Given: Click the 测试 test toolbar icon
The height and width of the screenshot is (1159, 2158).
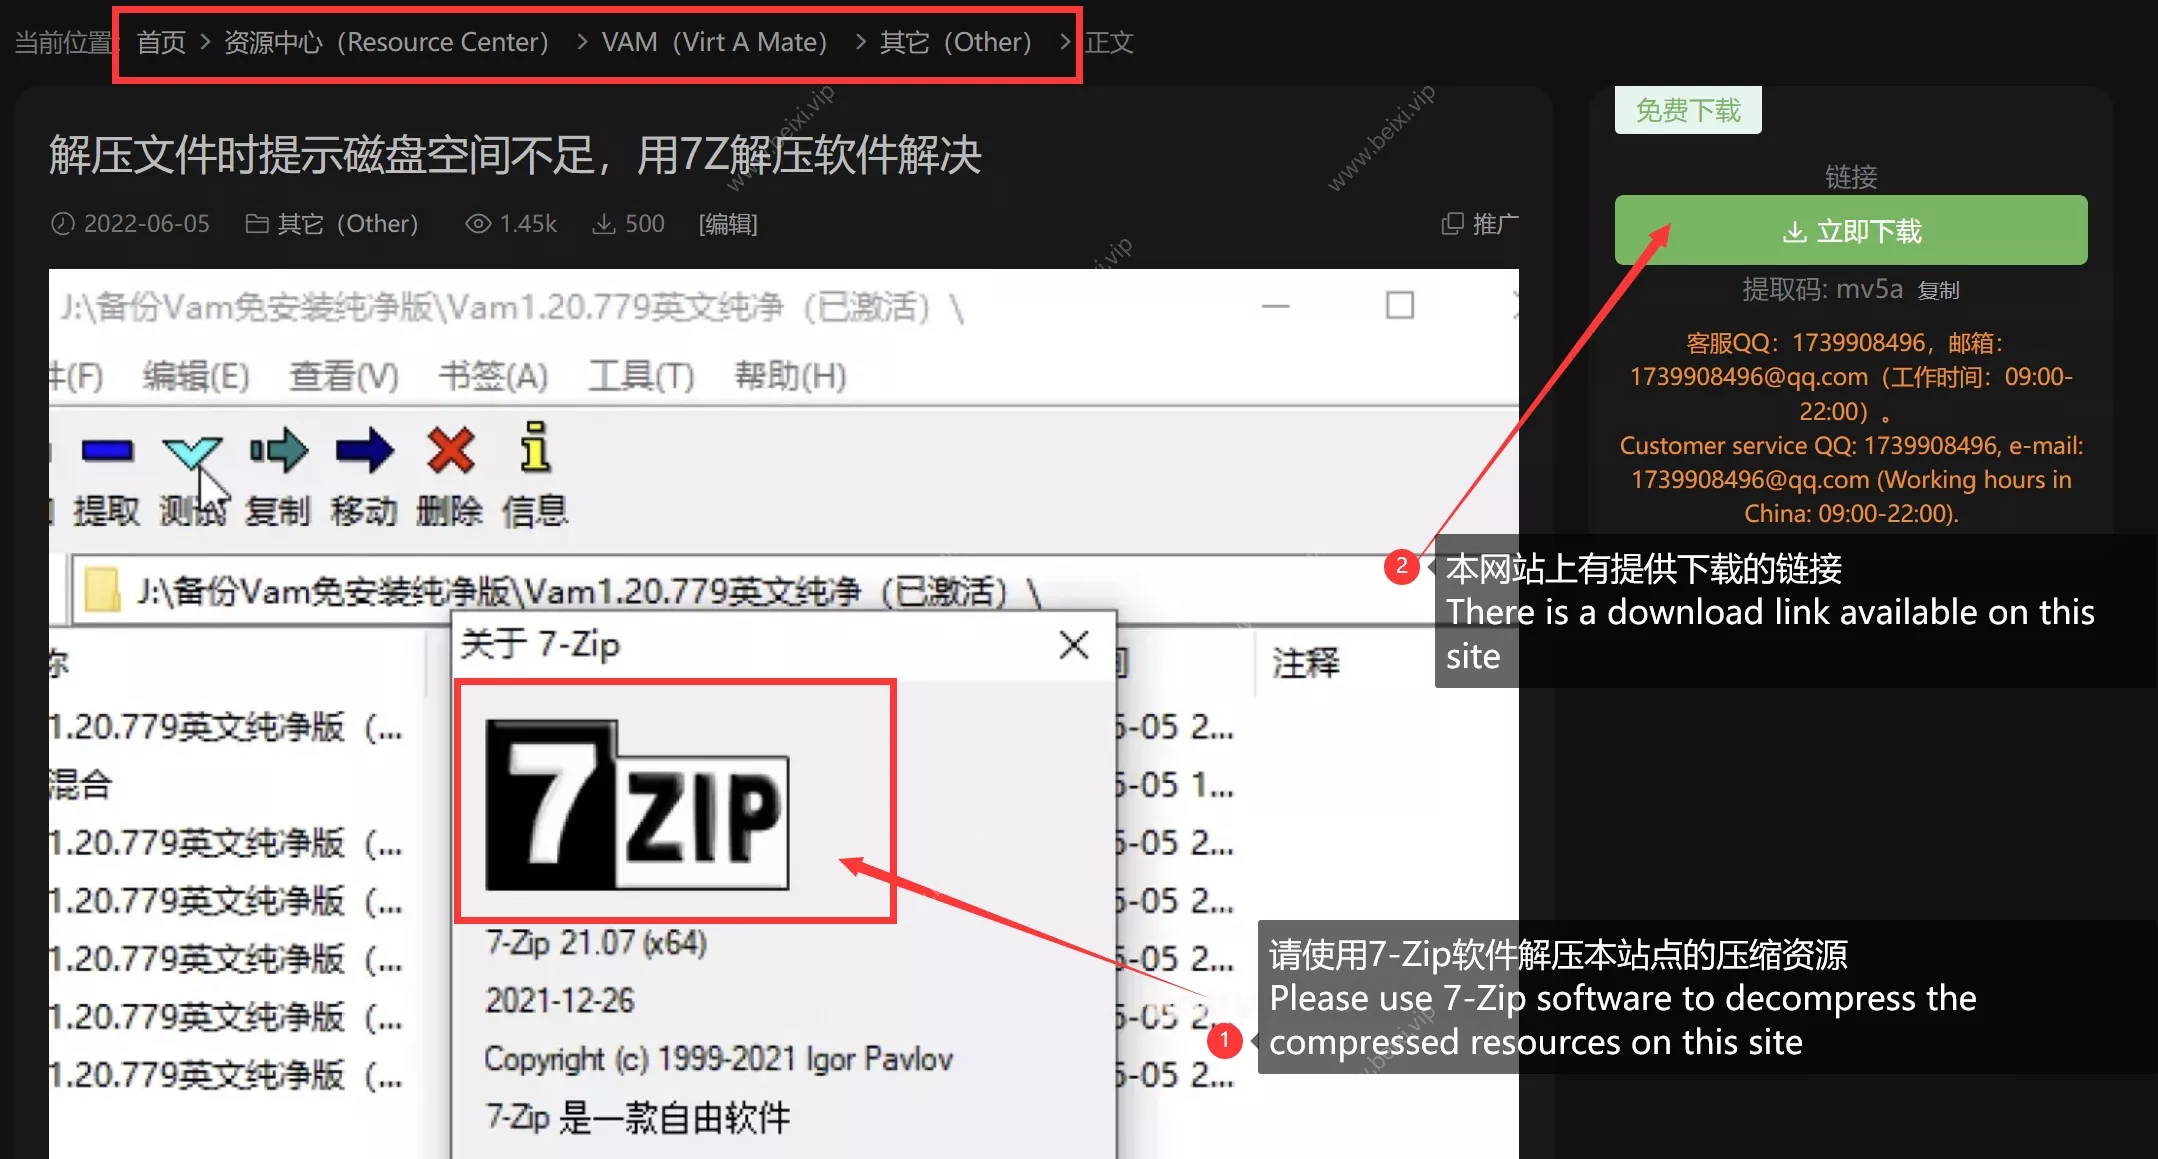Looking at the screenshot, I should click(x=192, y=453).
